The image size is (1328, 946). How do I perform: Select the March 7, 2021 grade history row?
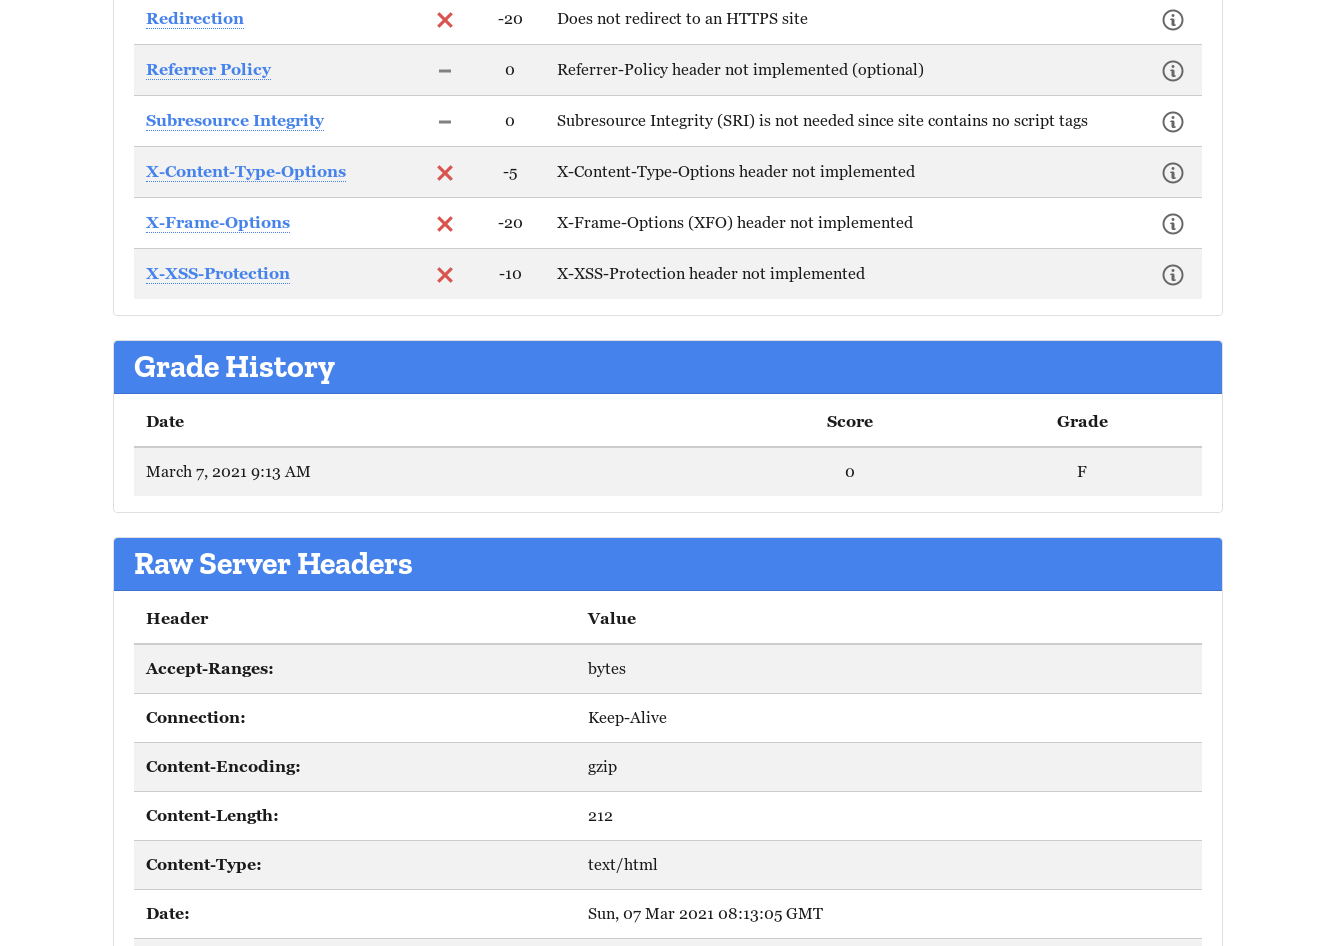pos(228,472)
